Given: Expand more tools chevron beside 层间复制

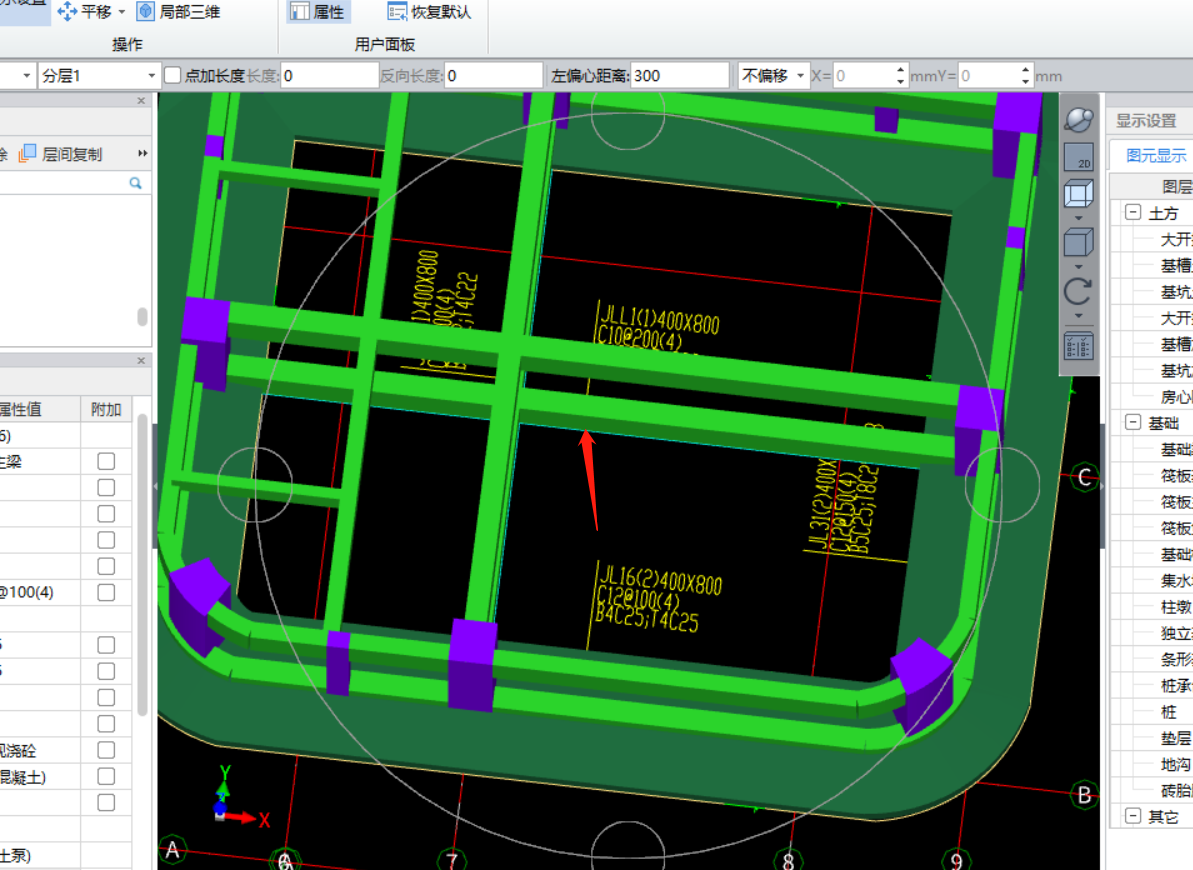Looking at the screenshot, I should [142, 154].
